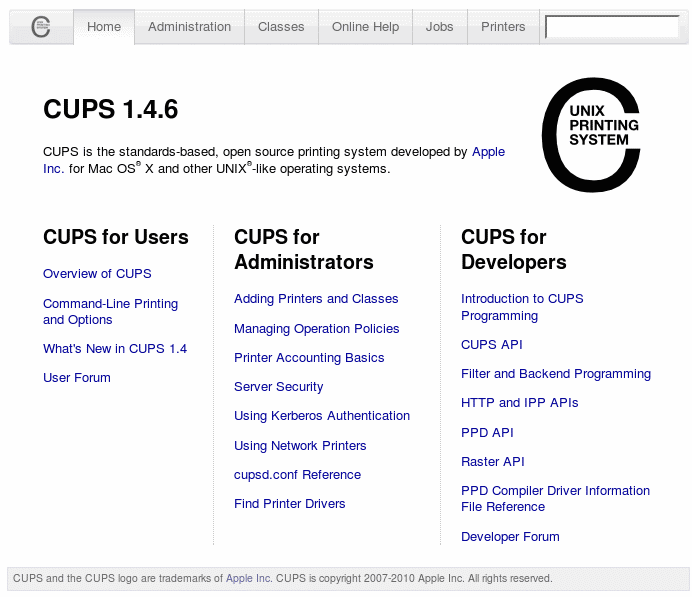
Task: Click the small CUPS logo in navigation bar
Action: [x=40, y=27]
